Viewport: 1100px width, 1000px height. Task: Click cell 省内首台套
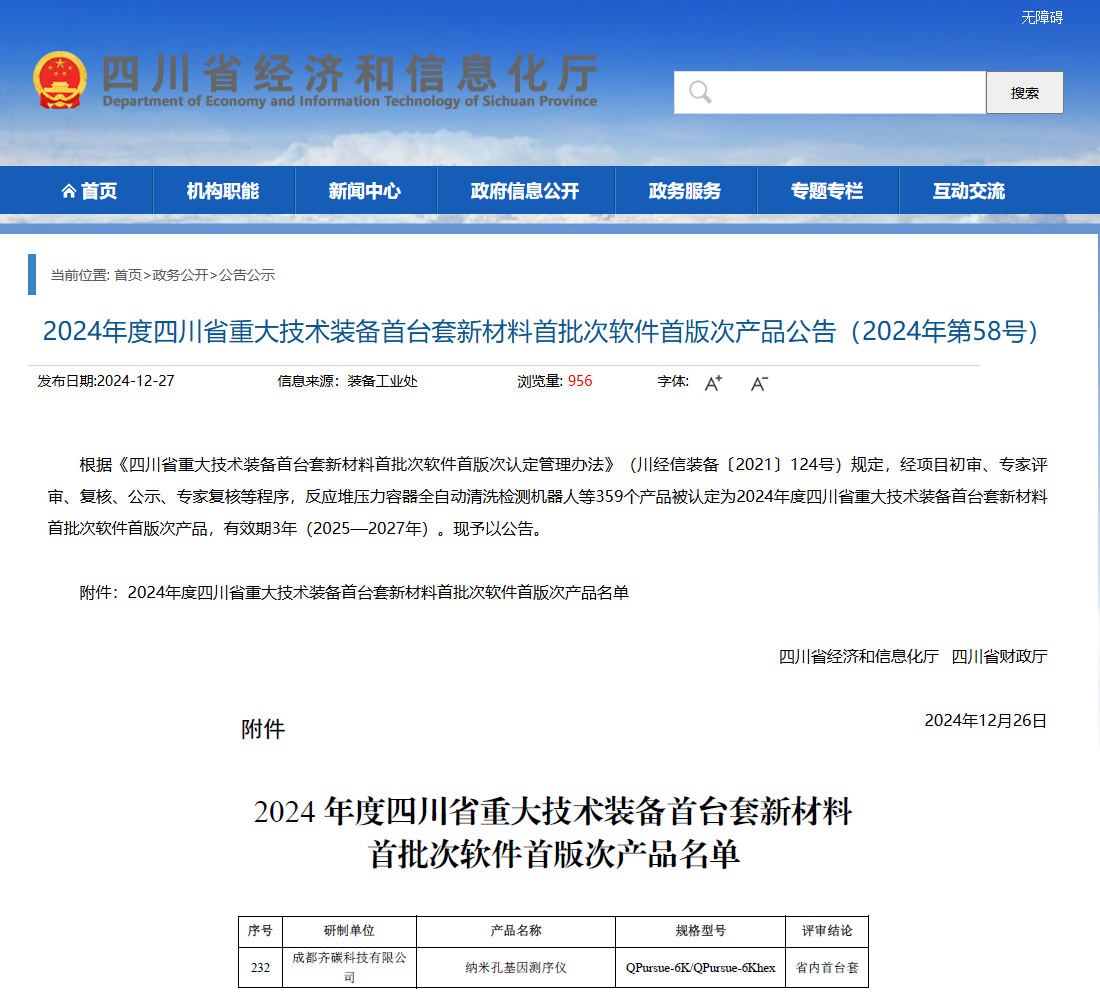pyautogui.click(x=827, y=968)
